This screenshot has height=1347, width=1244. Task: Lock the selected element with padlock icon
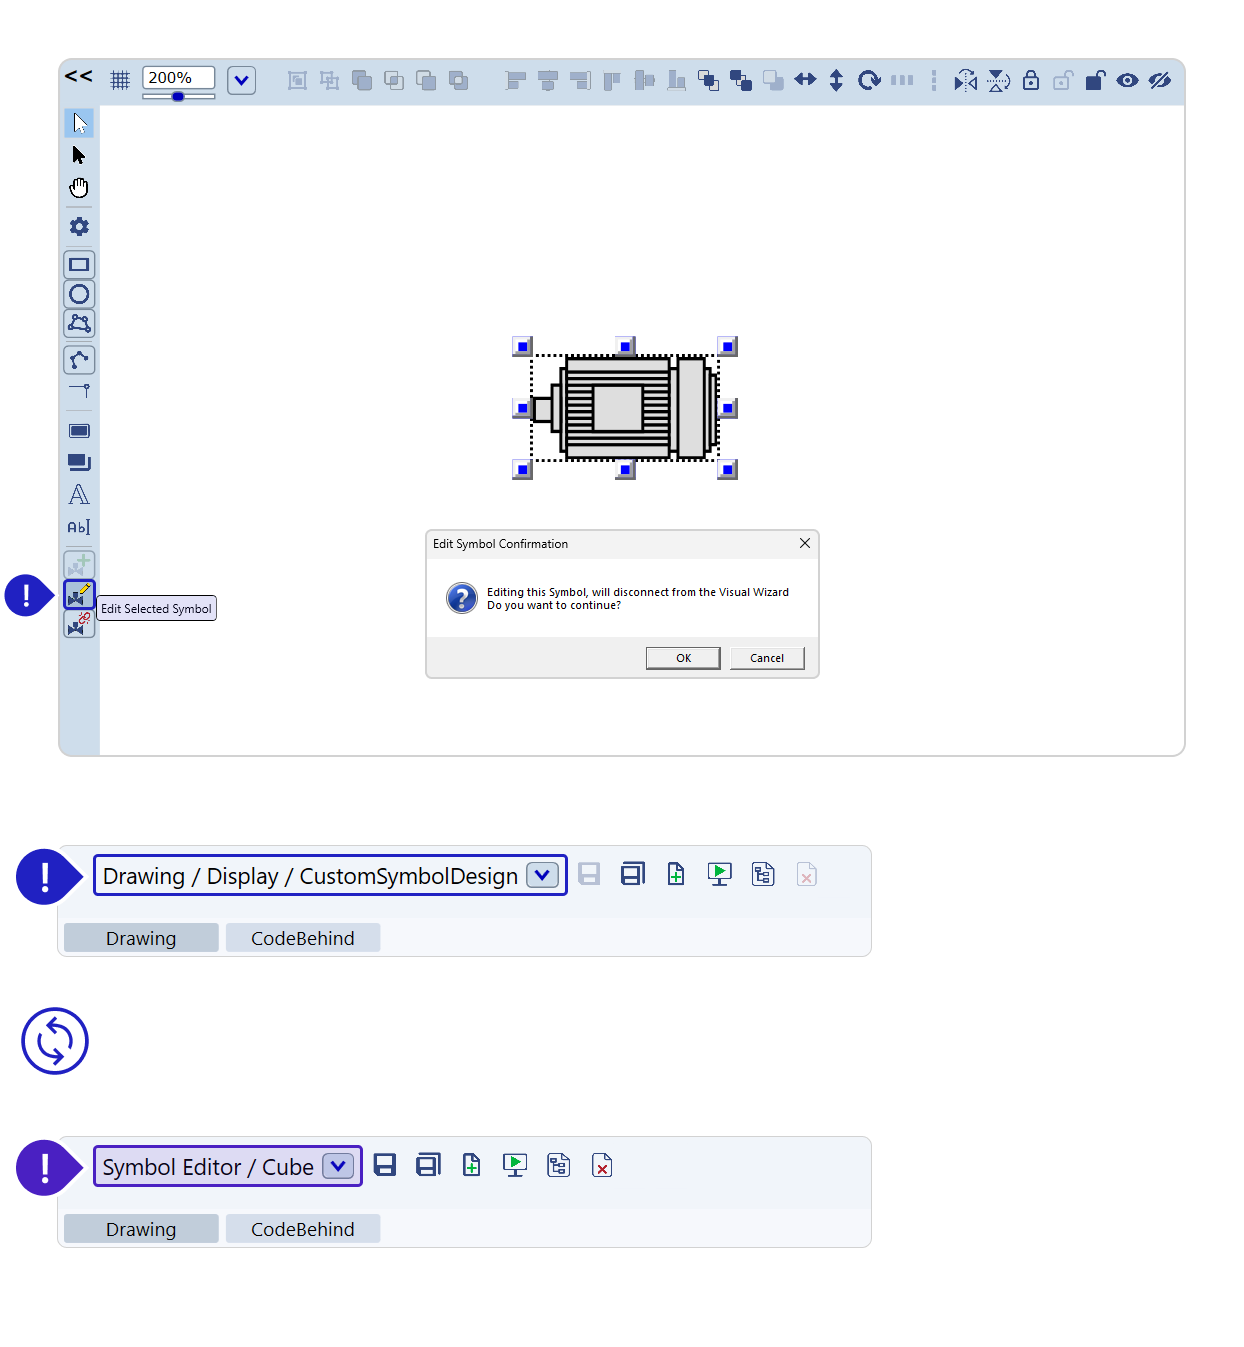[1031, 80]
